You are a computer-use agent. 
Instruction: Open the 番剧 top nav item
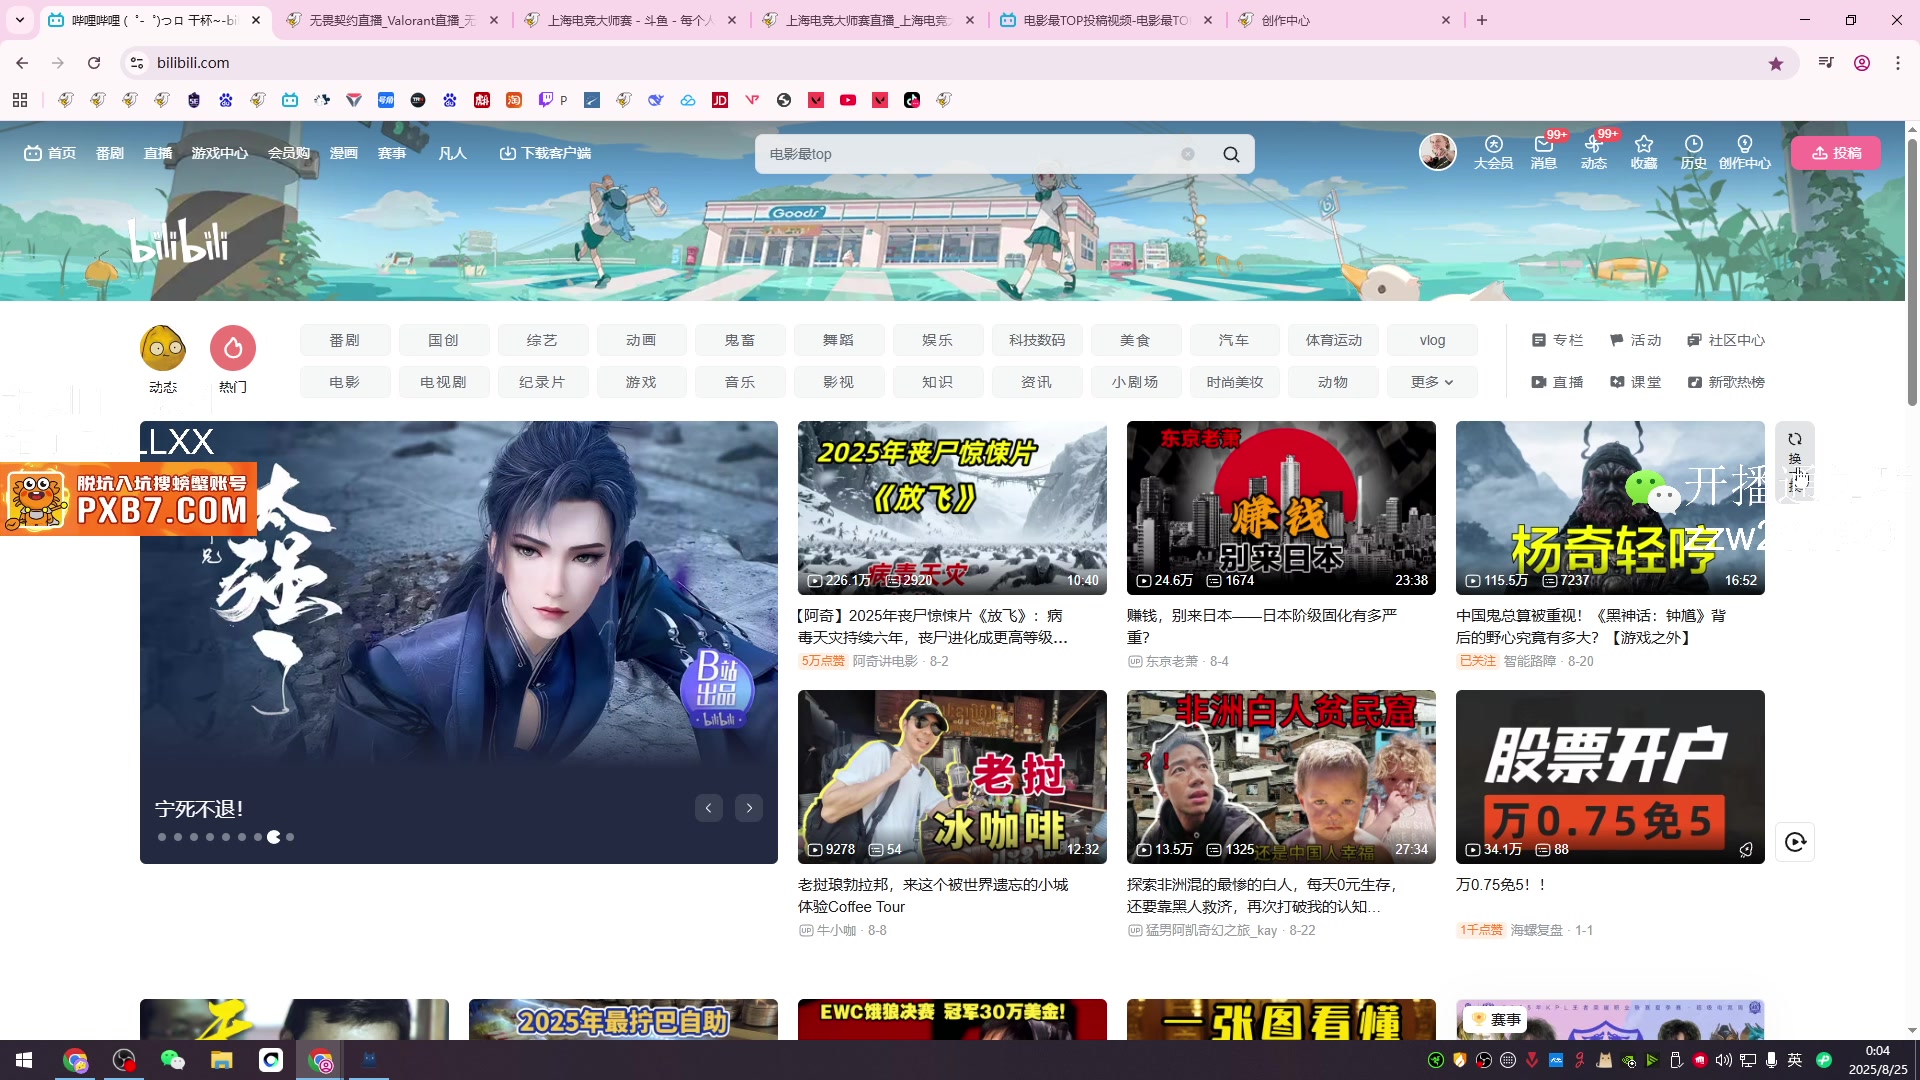coord(110,153)
